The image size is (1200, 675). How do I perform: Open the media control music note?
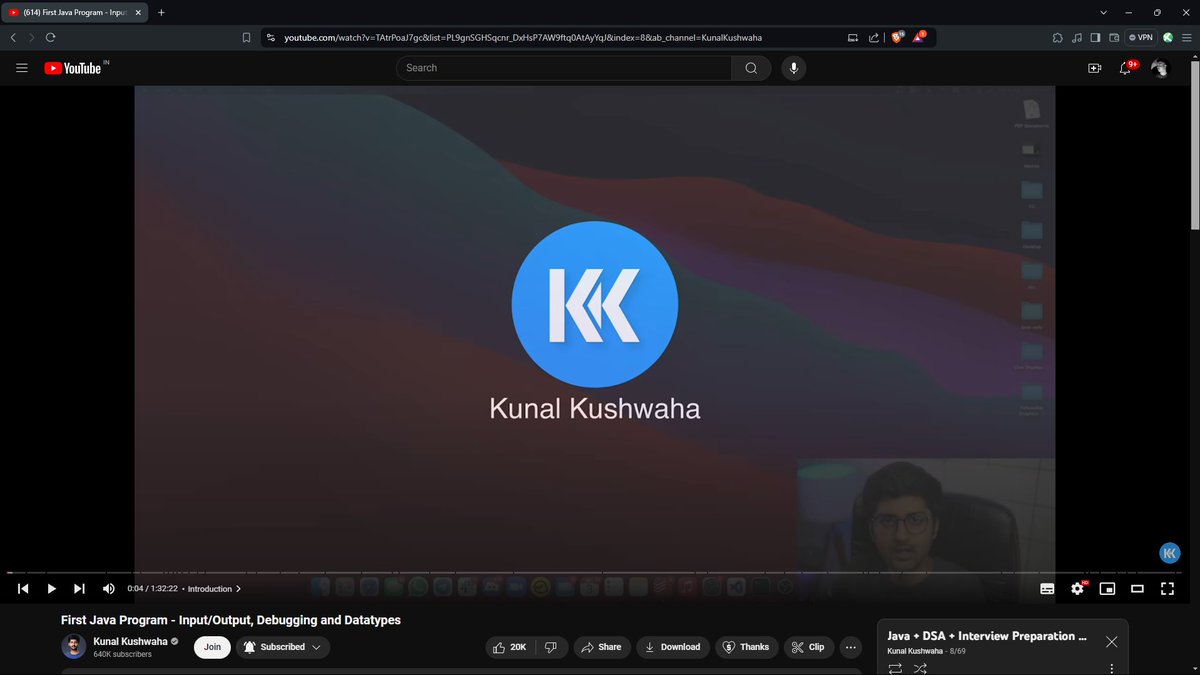coord(1077,37)
